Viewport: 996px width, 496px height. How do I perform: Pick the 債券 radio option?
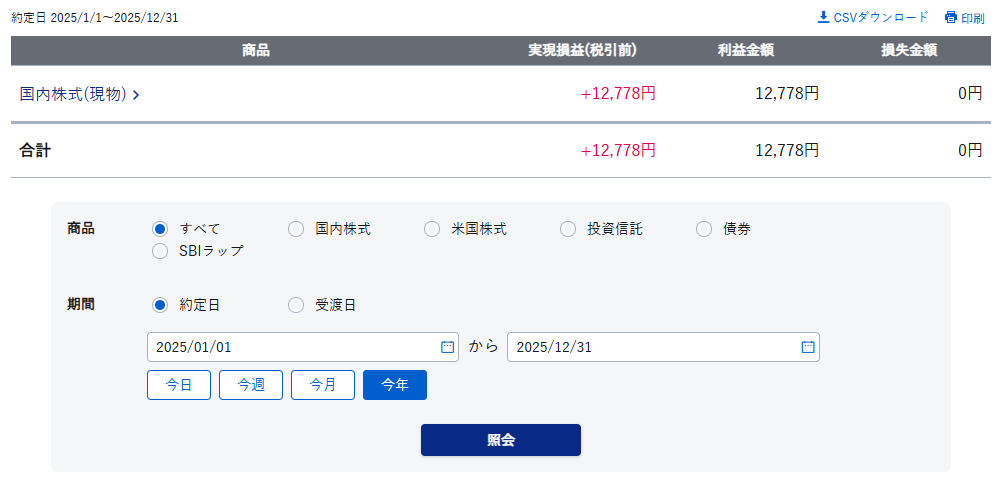point(704,229)
